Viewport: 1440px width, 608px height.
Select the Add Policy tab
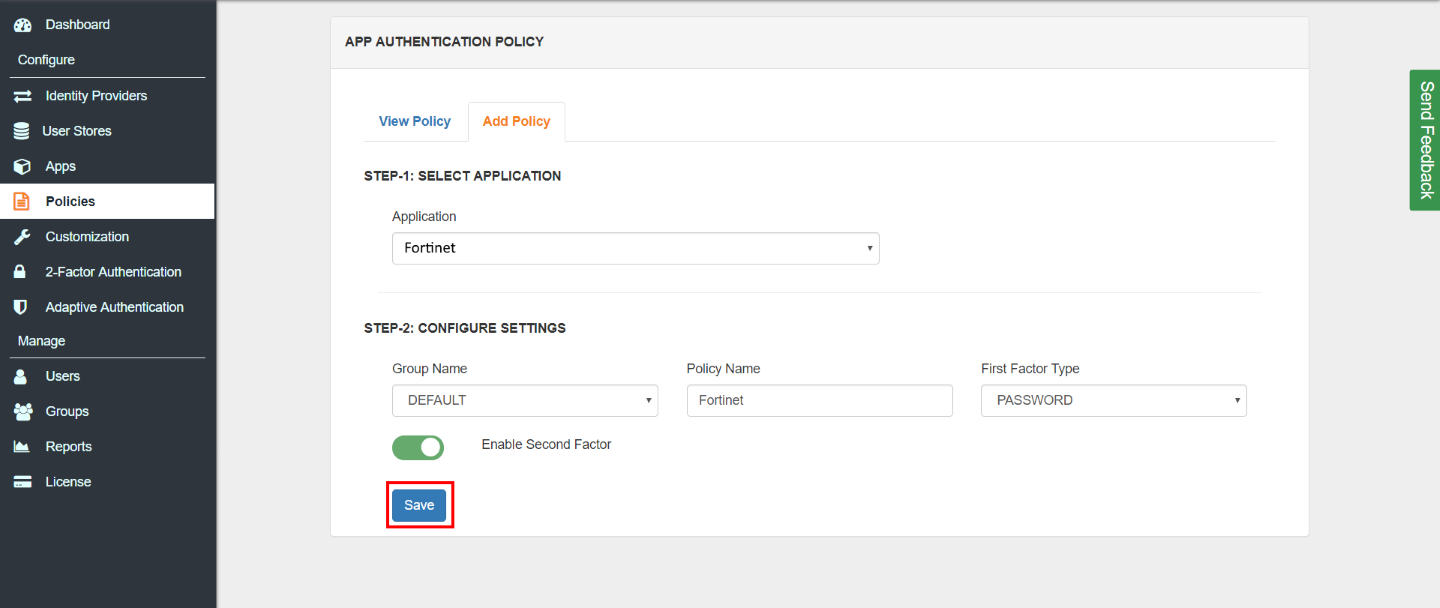516,121
